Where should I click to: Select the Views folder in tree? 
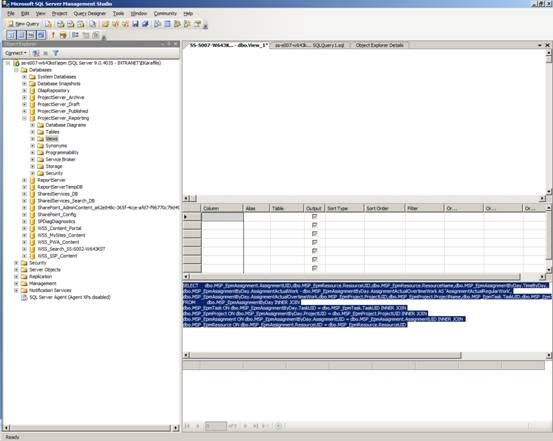51,139
